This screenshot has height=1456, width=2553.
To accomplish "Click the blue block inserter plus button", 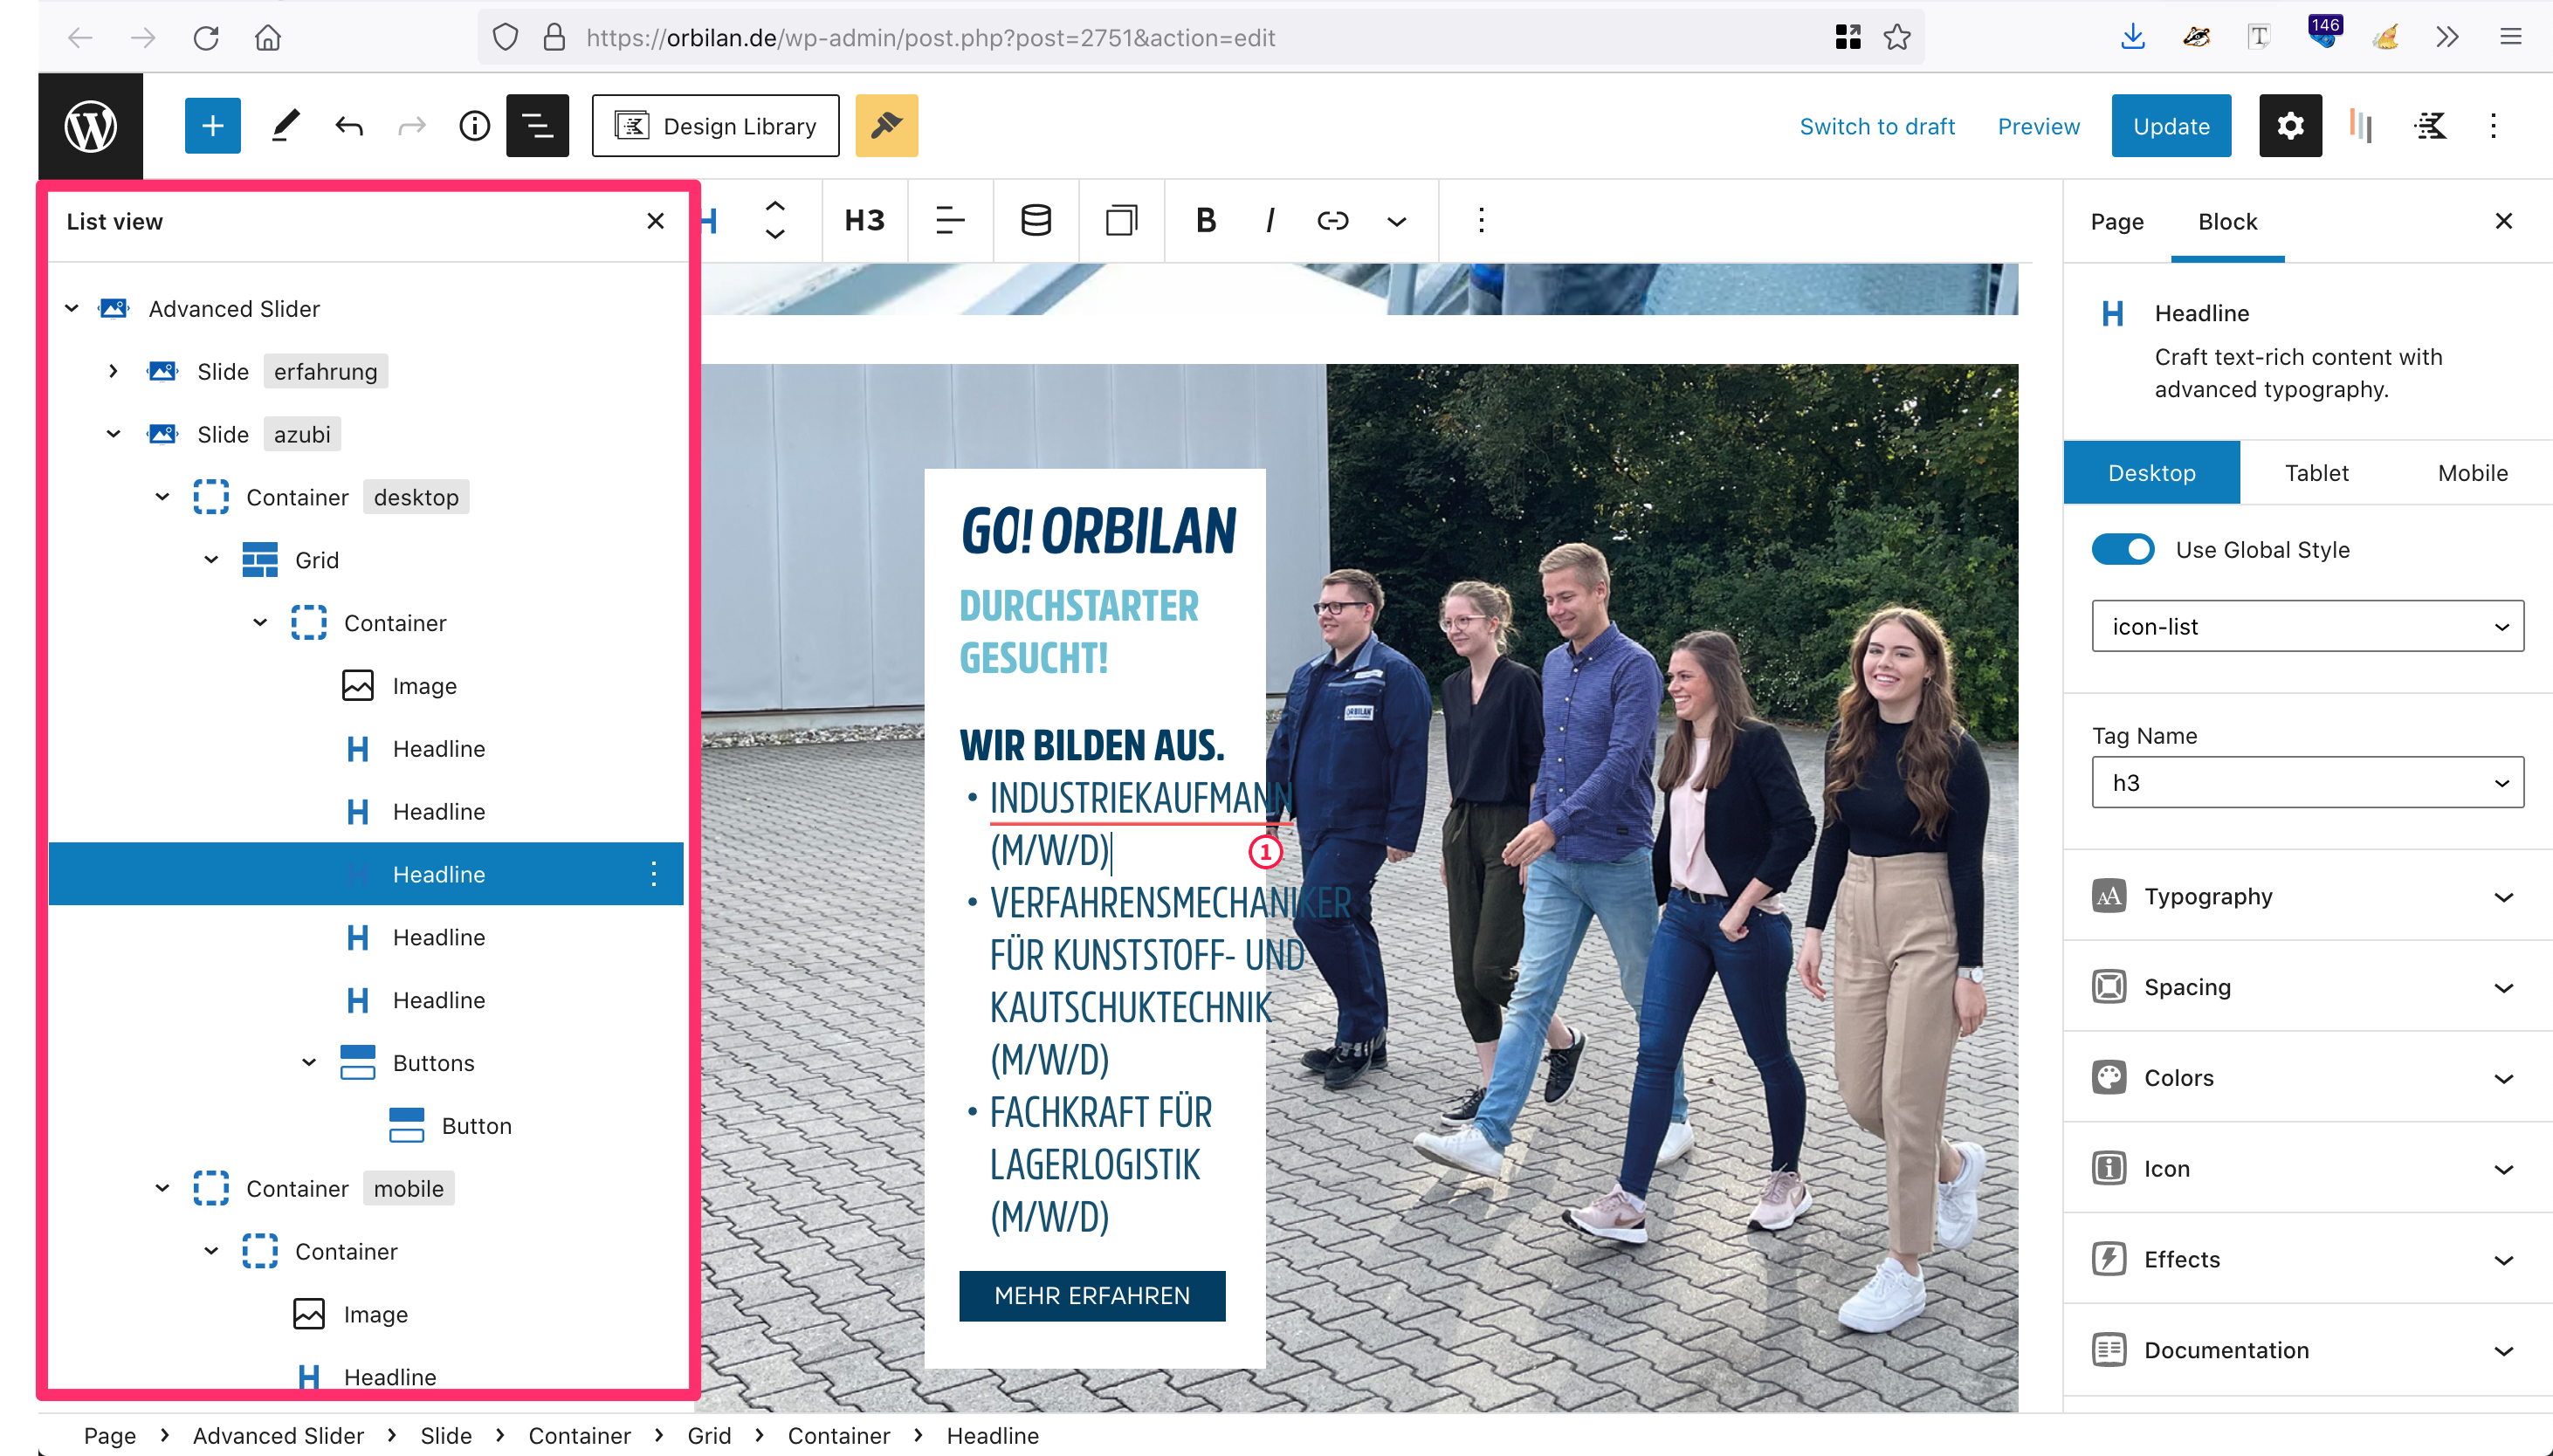I will point(212,126).
